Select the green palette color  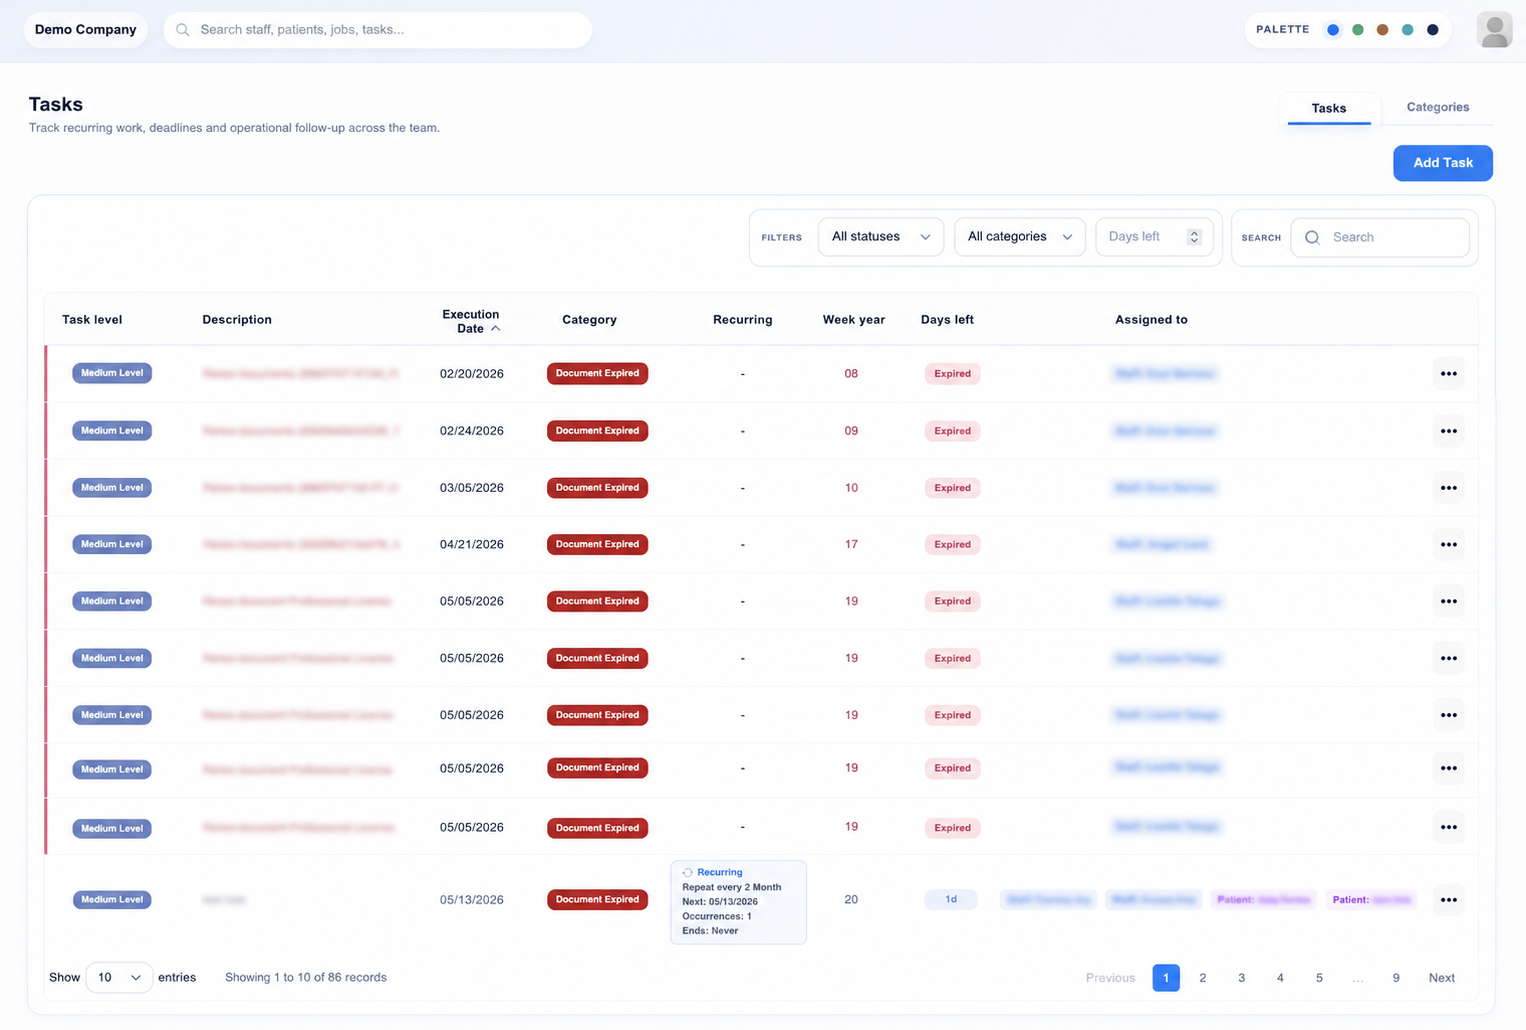coord(1357,30)
